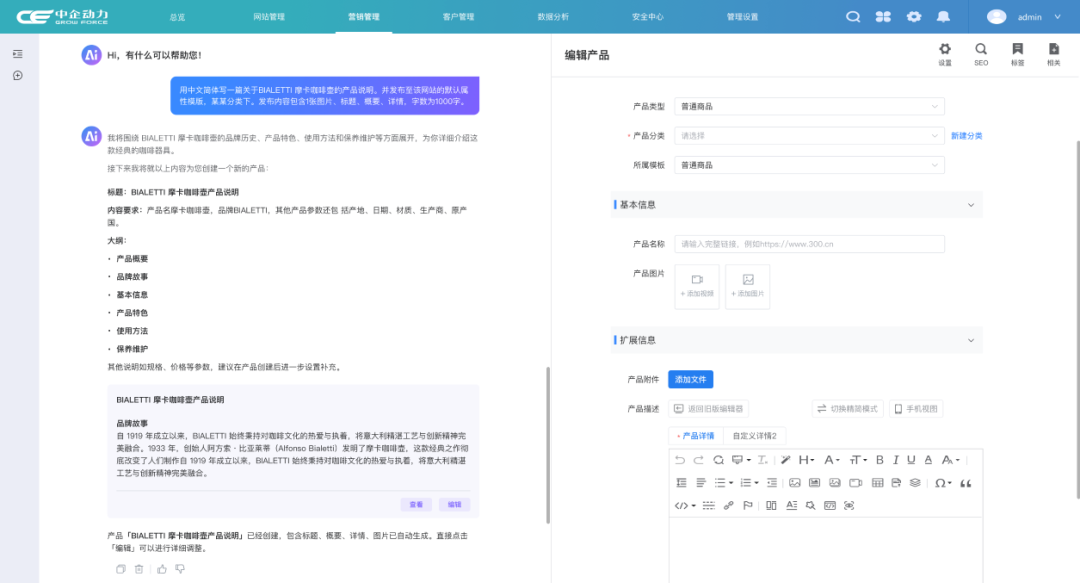Open the 总览 nav tab

[x=177, y=17]
